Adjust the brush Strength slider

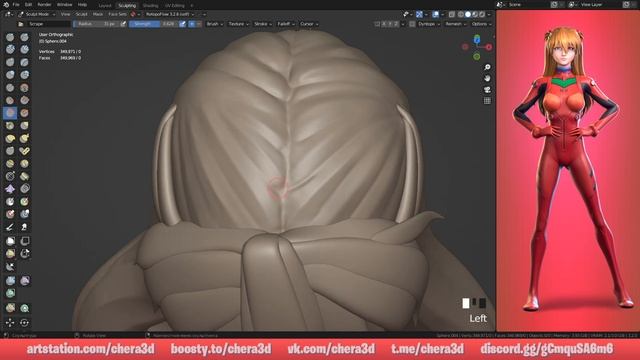(x=153, y=24)
